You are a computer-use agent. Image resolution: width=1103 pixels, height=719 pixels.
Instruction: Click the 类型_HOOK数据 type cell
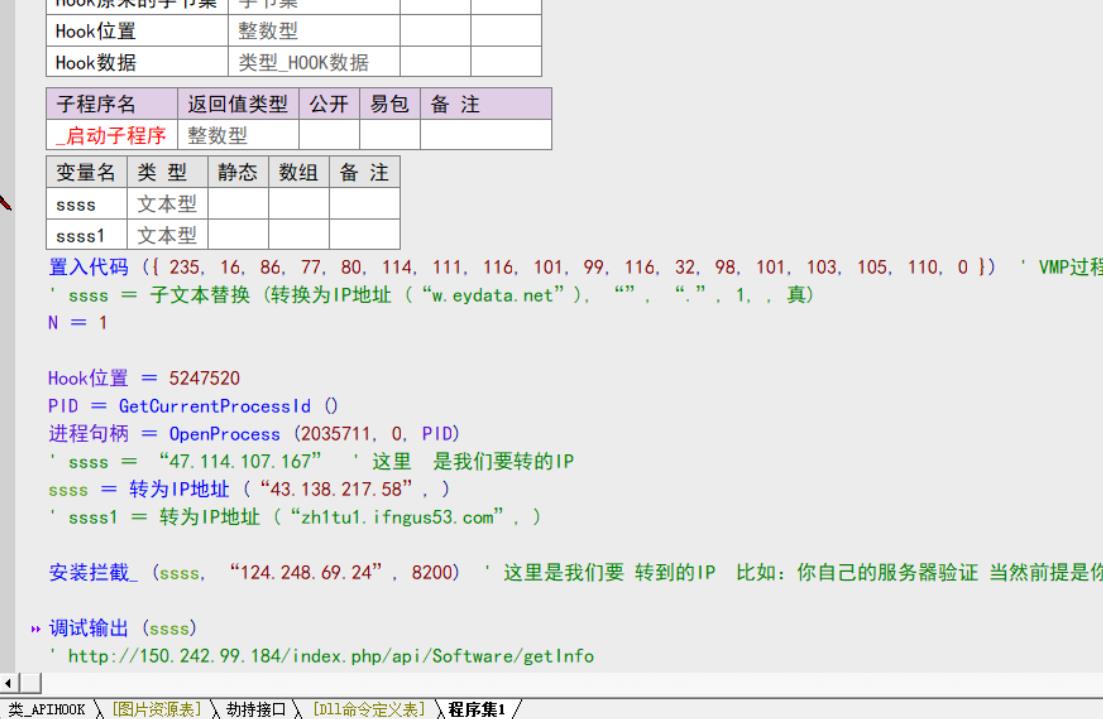pos(303,63)
